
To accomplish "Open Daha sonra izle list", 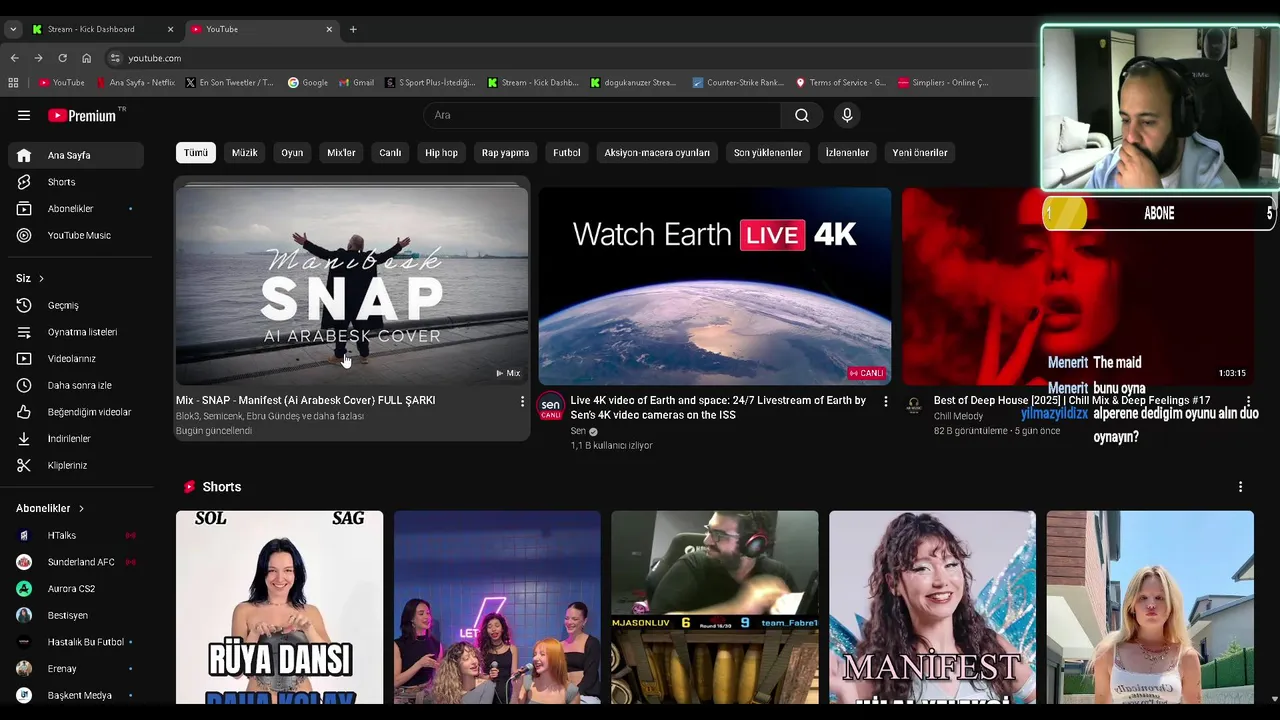I will [x=76, y=385].
